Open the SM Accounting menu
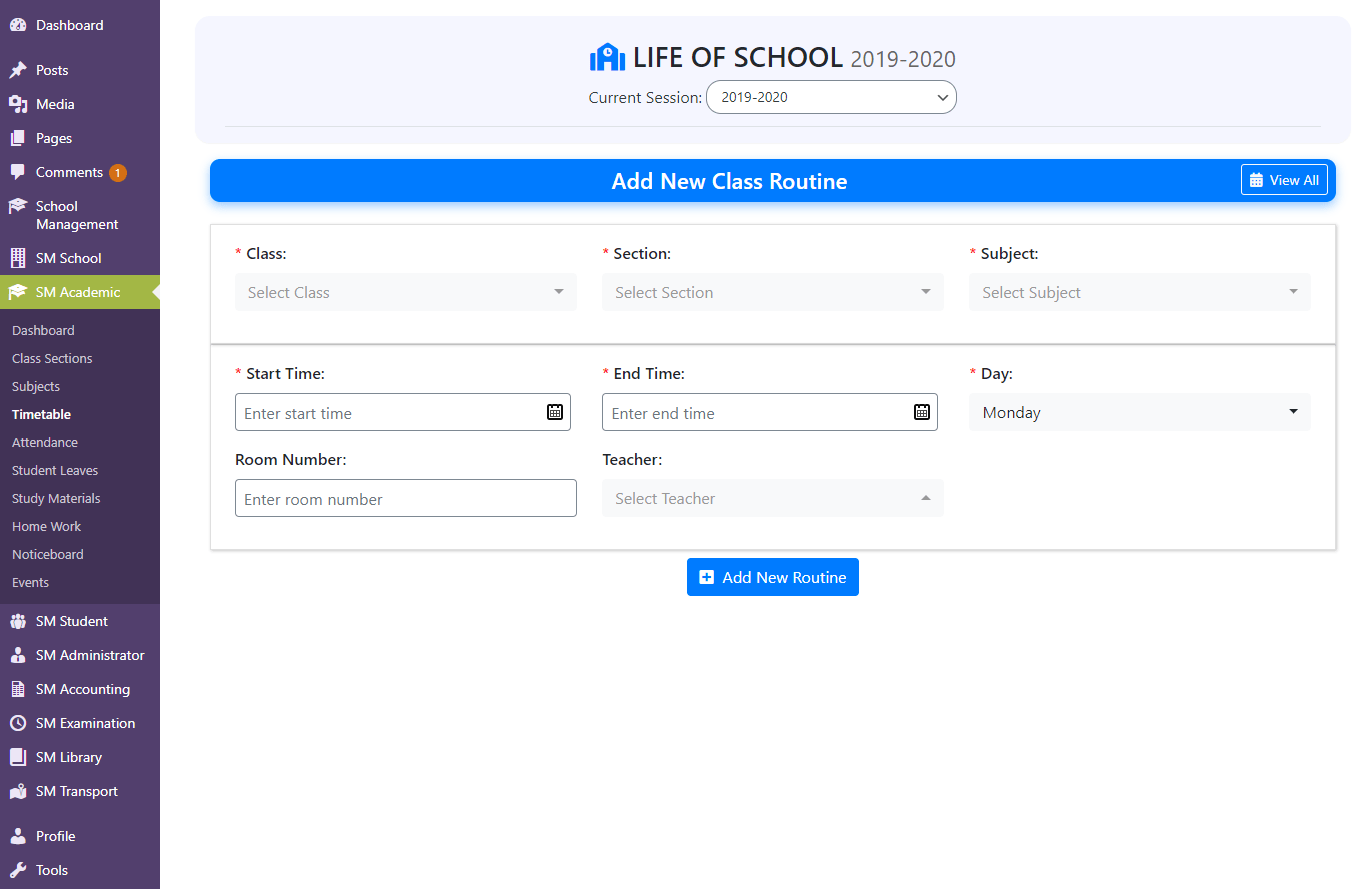This screenshot has height=889, width=1366. (80, 689)
